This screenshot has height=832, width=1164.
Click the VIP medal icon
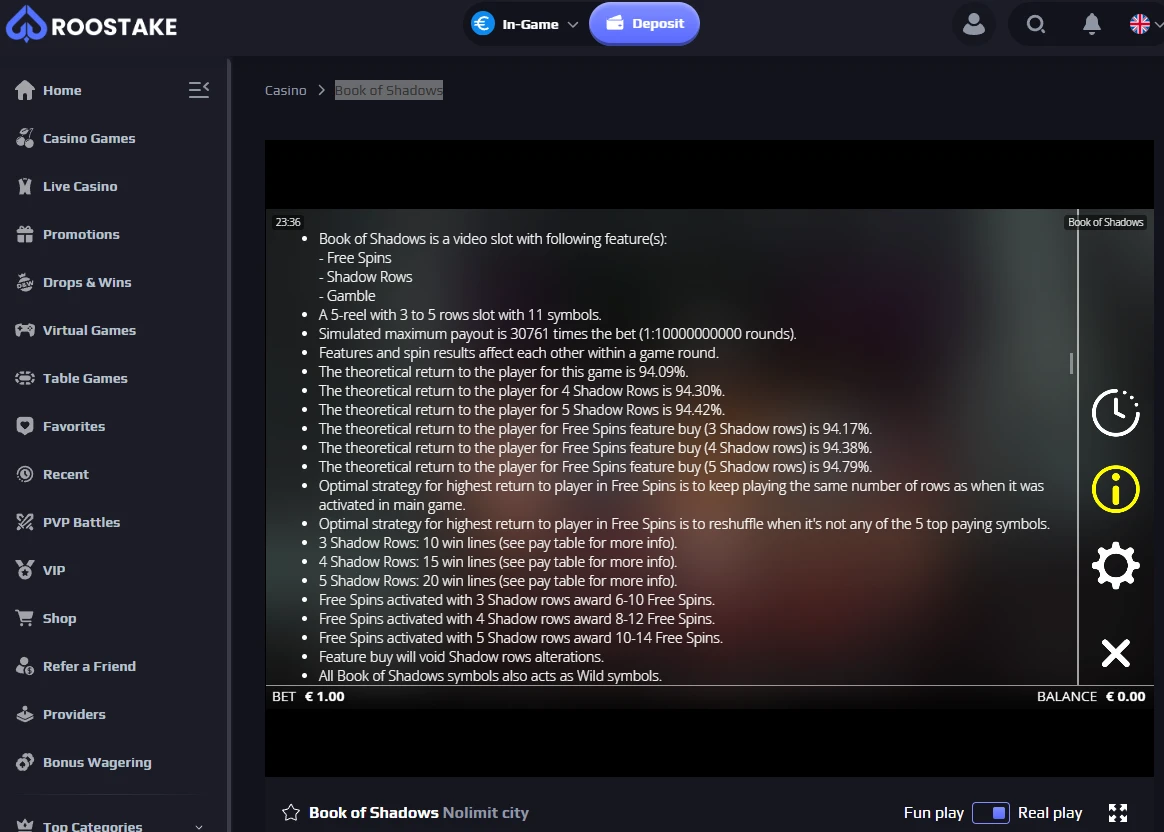[24, 570]
